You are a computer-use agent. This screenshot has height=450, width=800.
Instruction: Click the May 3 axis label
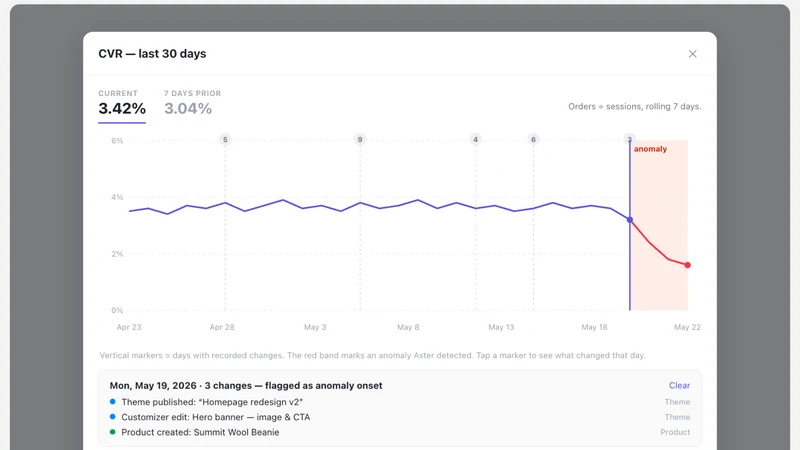(x=315, y=327)
